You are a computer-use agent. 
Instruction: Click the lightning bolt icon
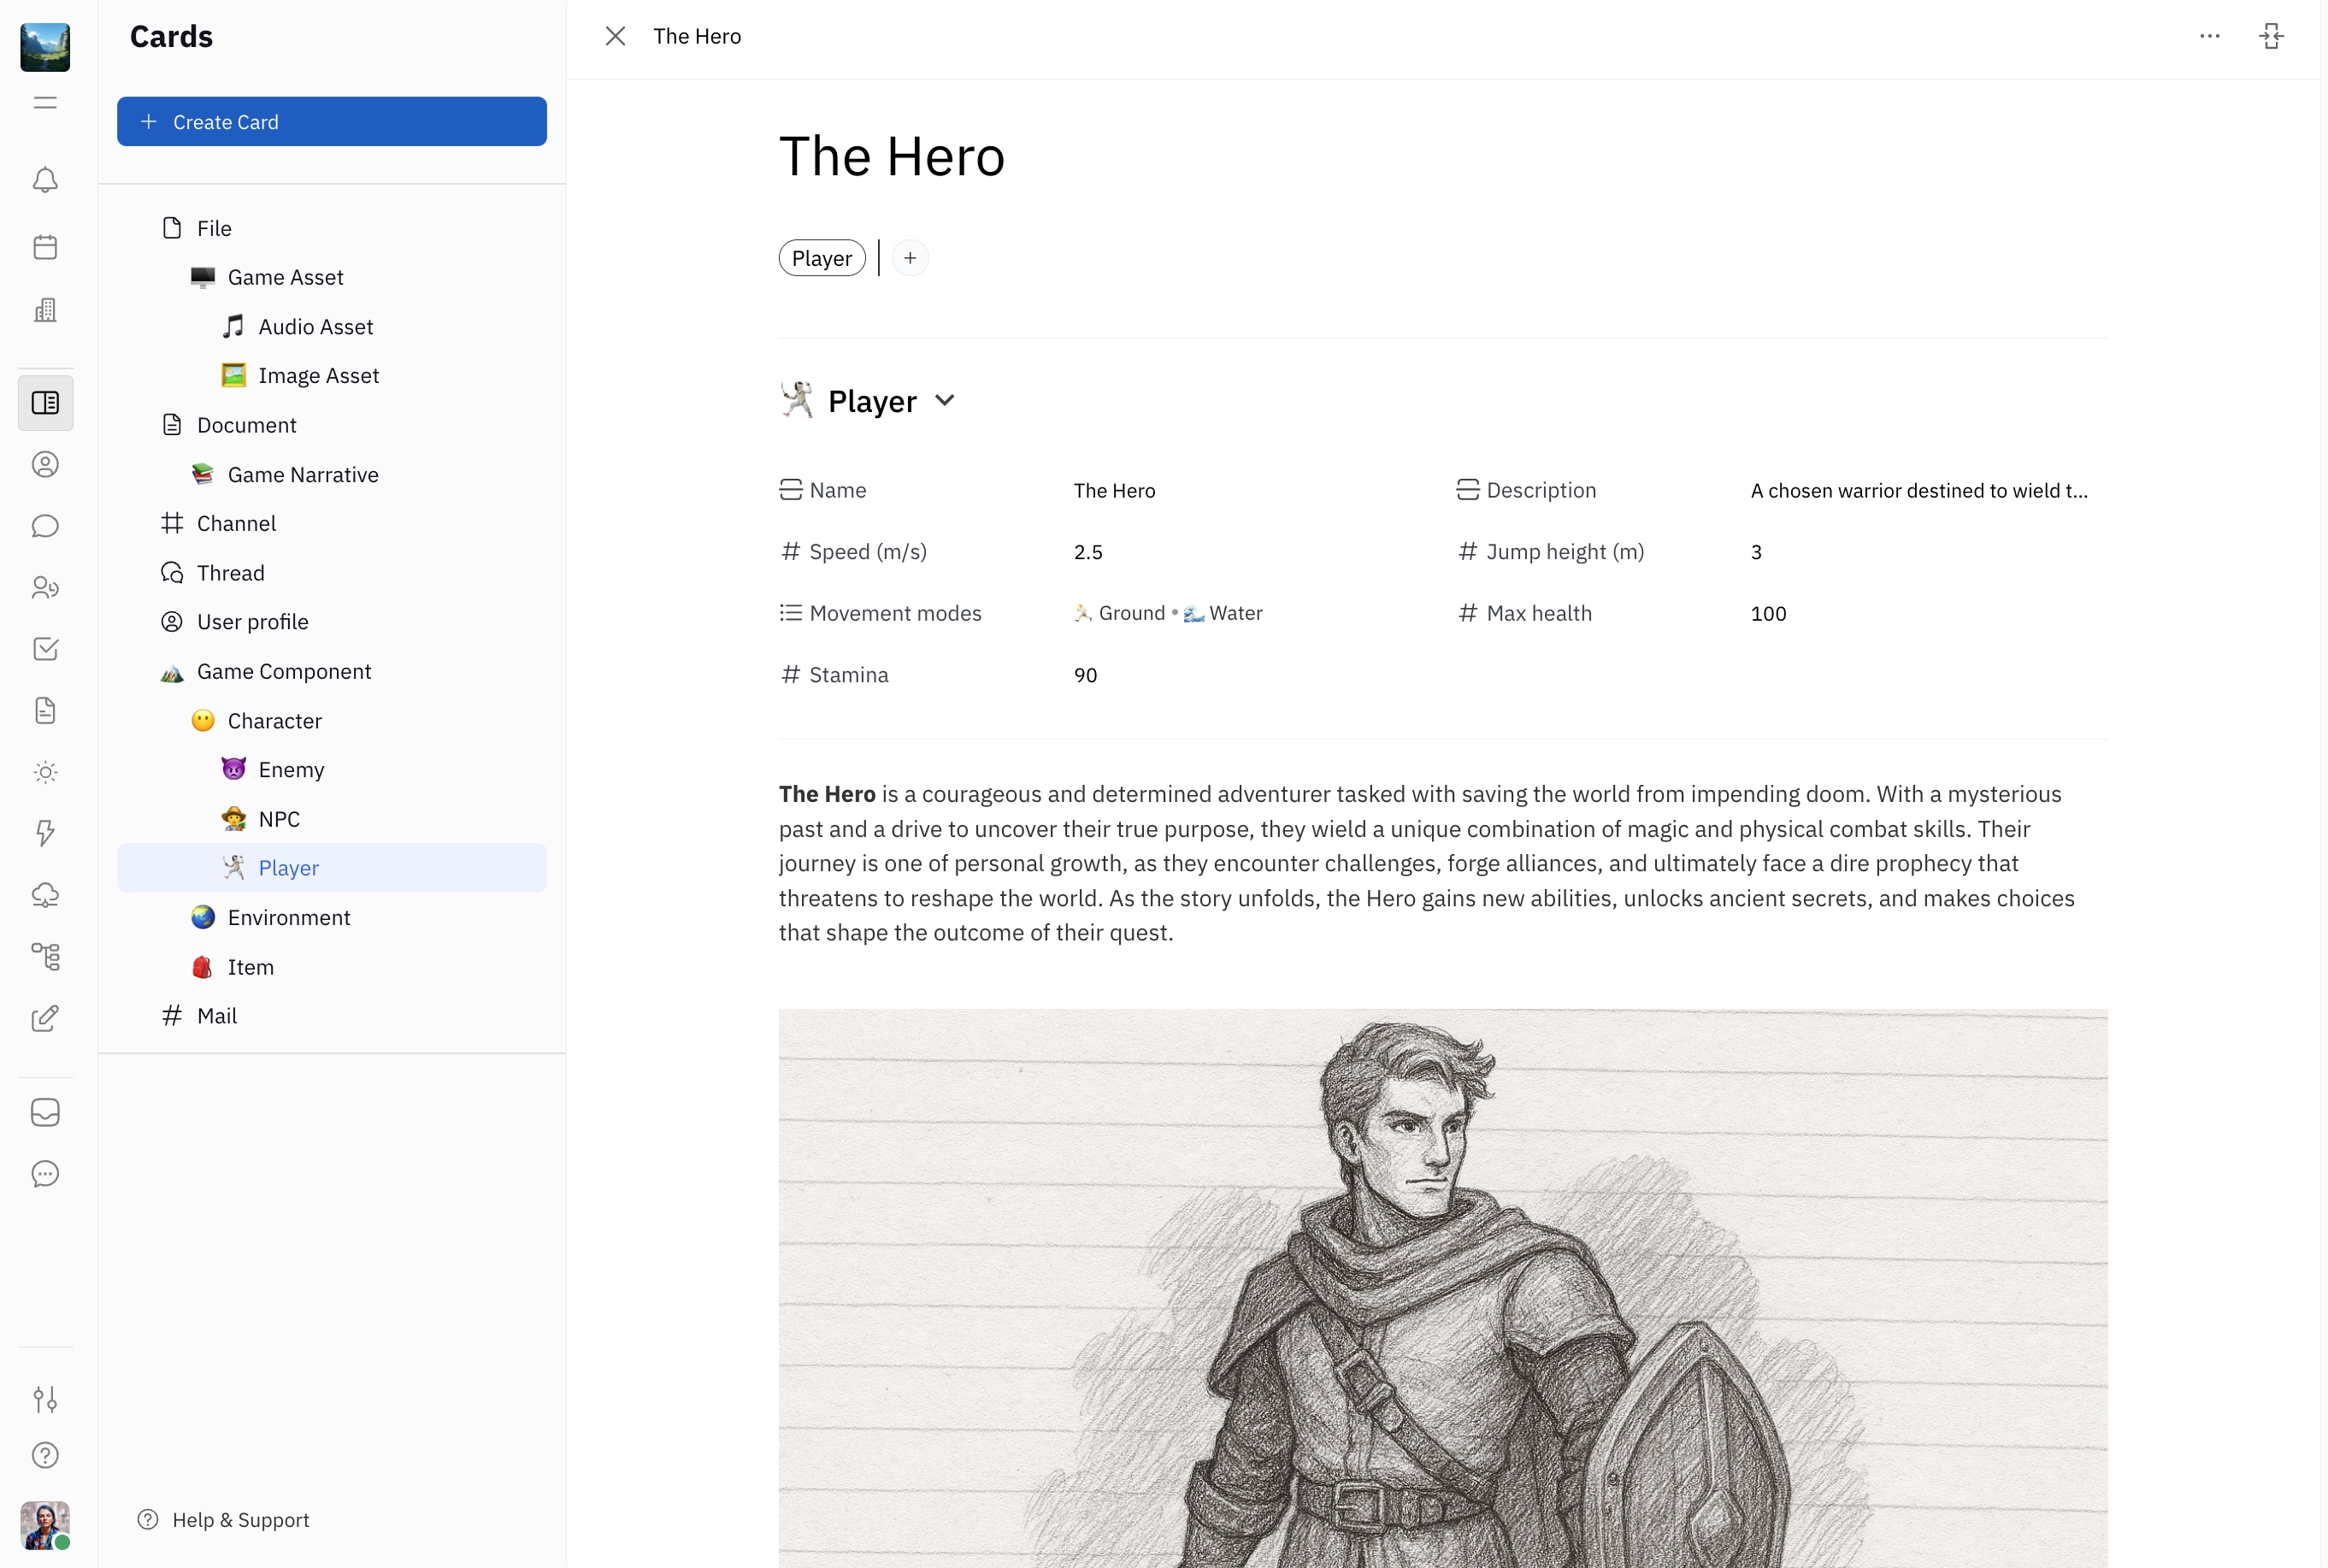tap(45, 833)
